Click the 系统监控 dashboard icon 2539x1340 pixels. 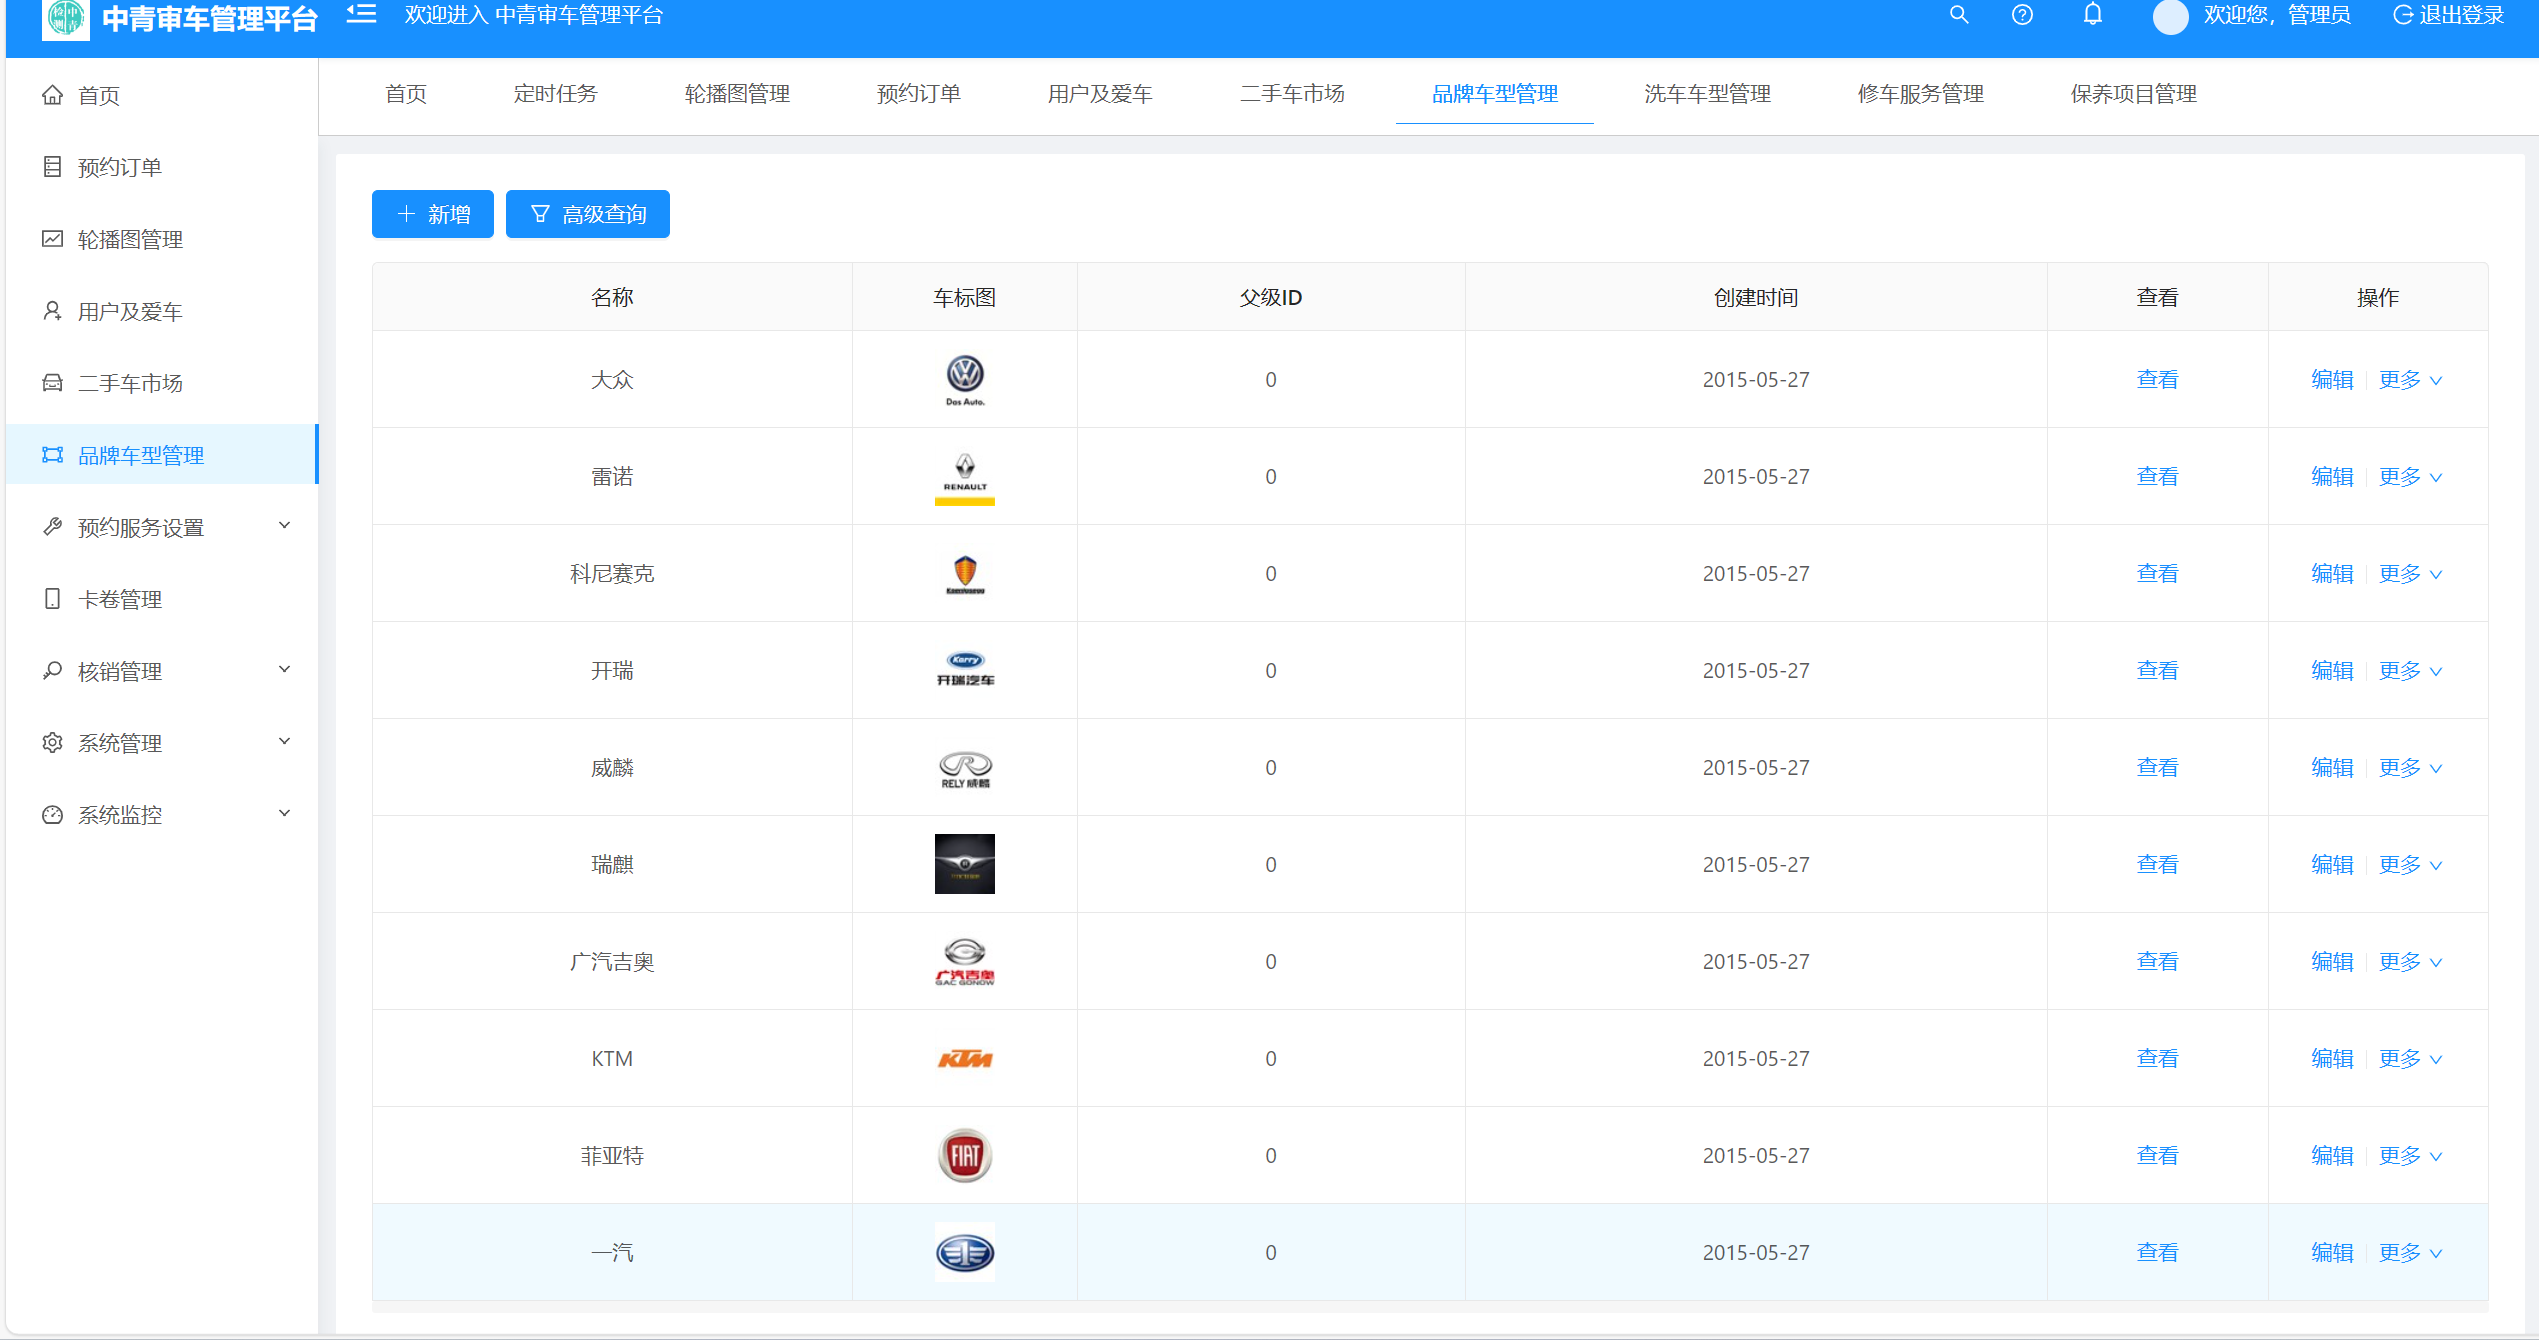52,815
